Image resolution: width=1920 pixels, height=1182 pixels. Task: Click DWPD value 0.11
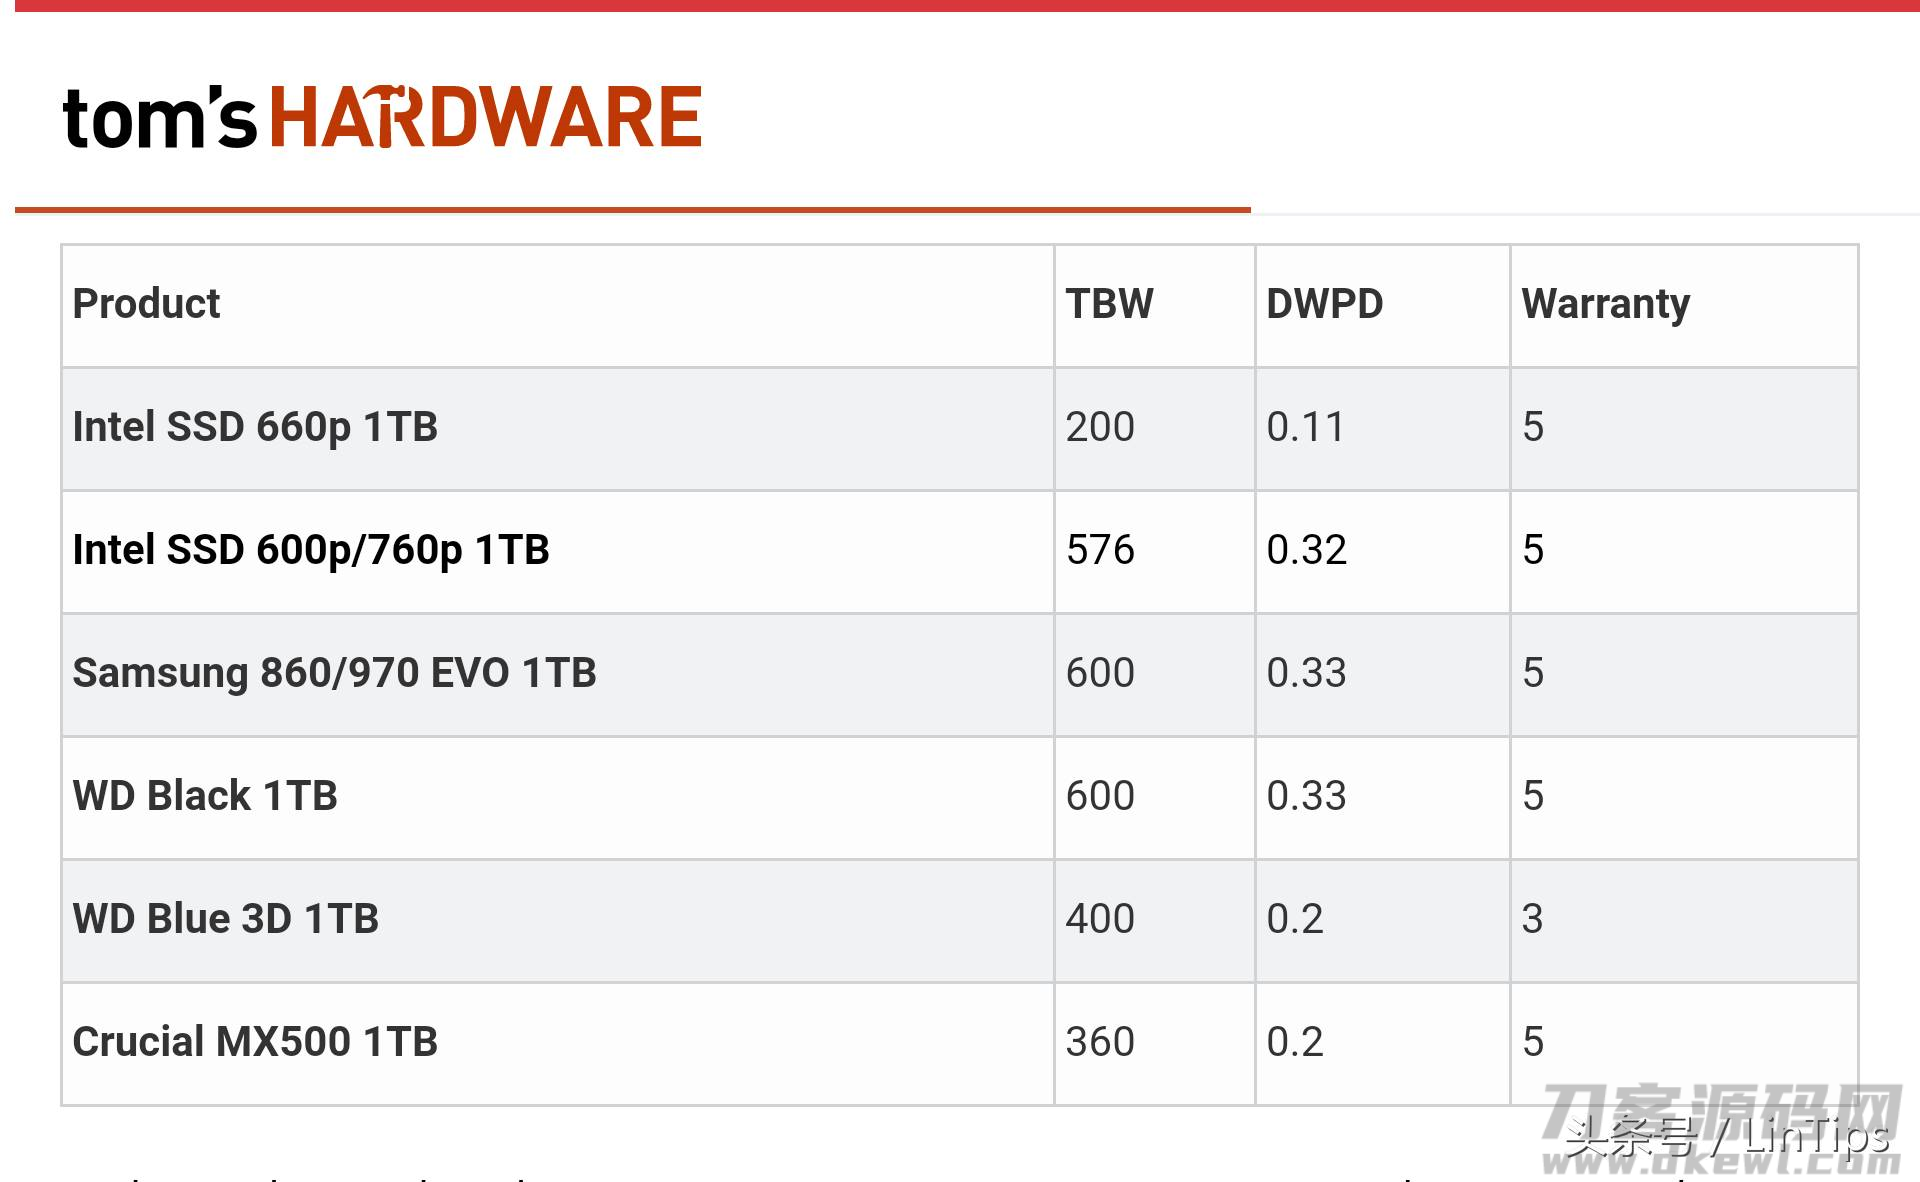[1305, 427]
